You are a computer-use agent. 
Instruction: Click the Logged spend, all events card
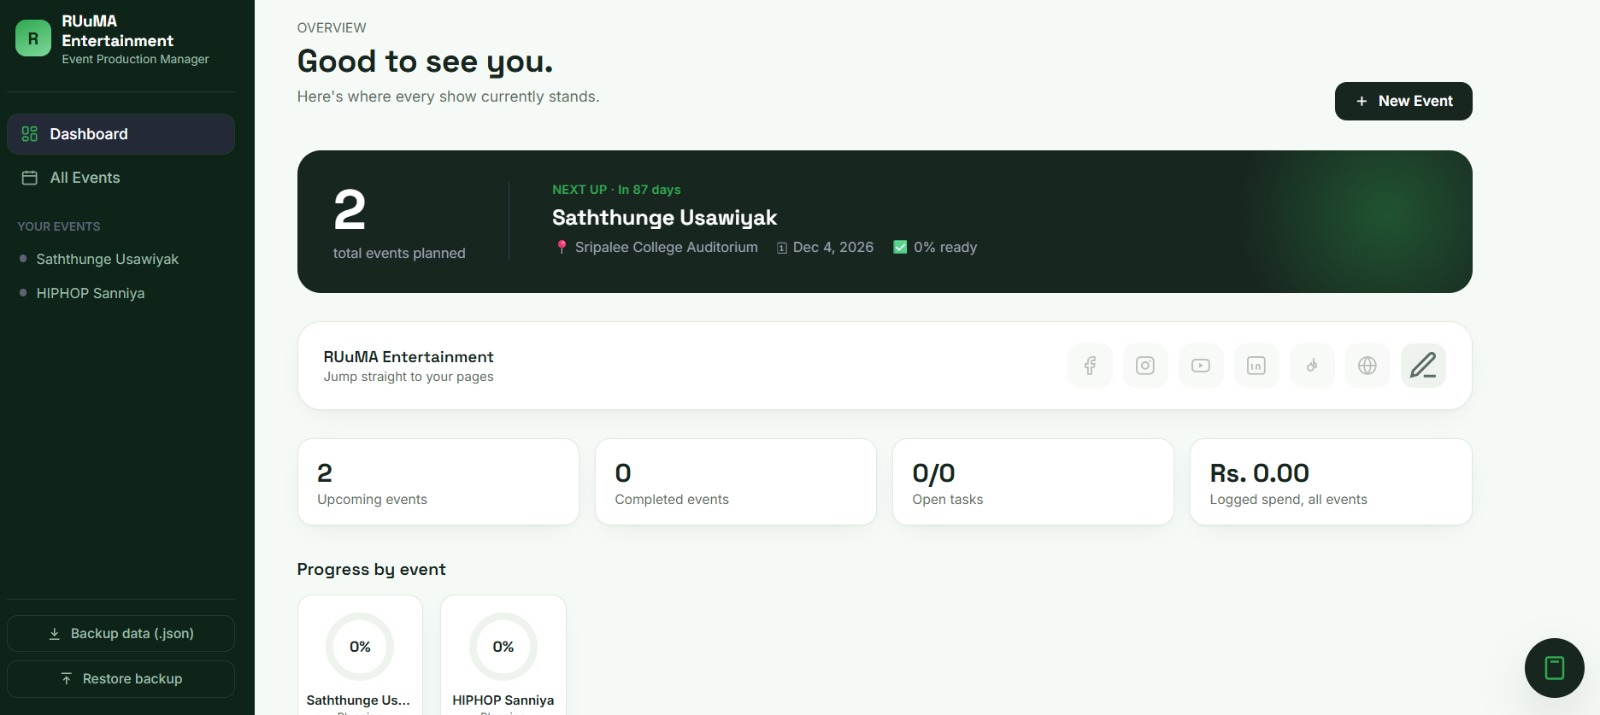(1331, 482)
